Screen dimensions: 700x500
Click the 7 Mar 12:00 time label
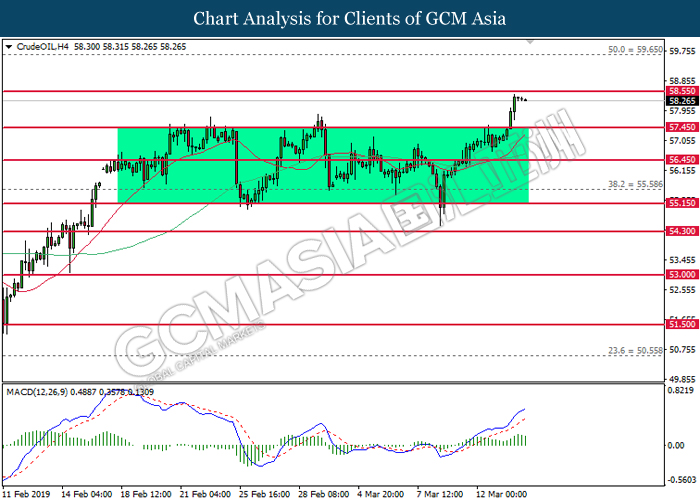point(440,494)
